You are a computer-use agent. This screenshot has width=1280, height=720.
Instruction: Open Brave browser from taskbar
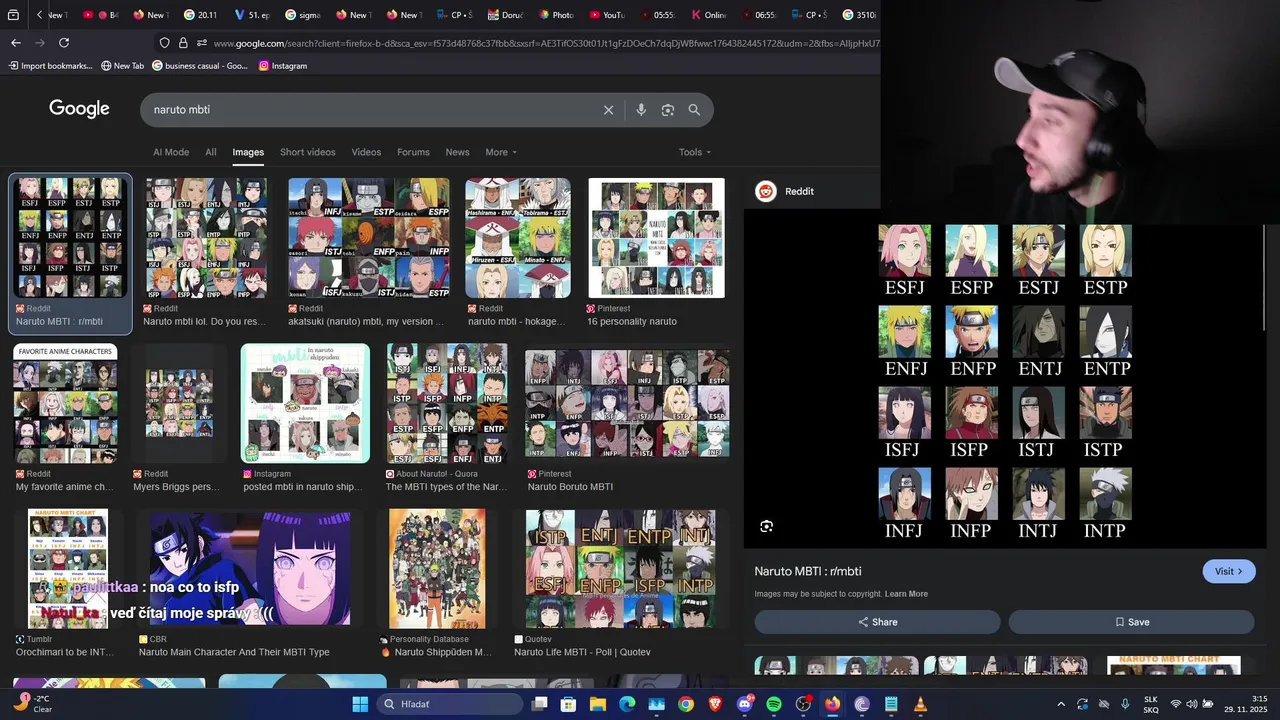pyautogui.click(x=715, y=704)
